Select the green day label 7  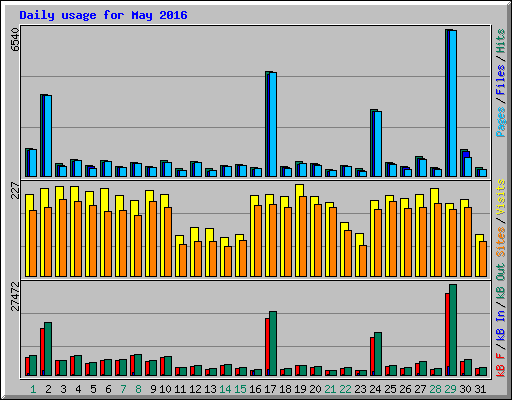[123, 389]
